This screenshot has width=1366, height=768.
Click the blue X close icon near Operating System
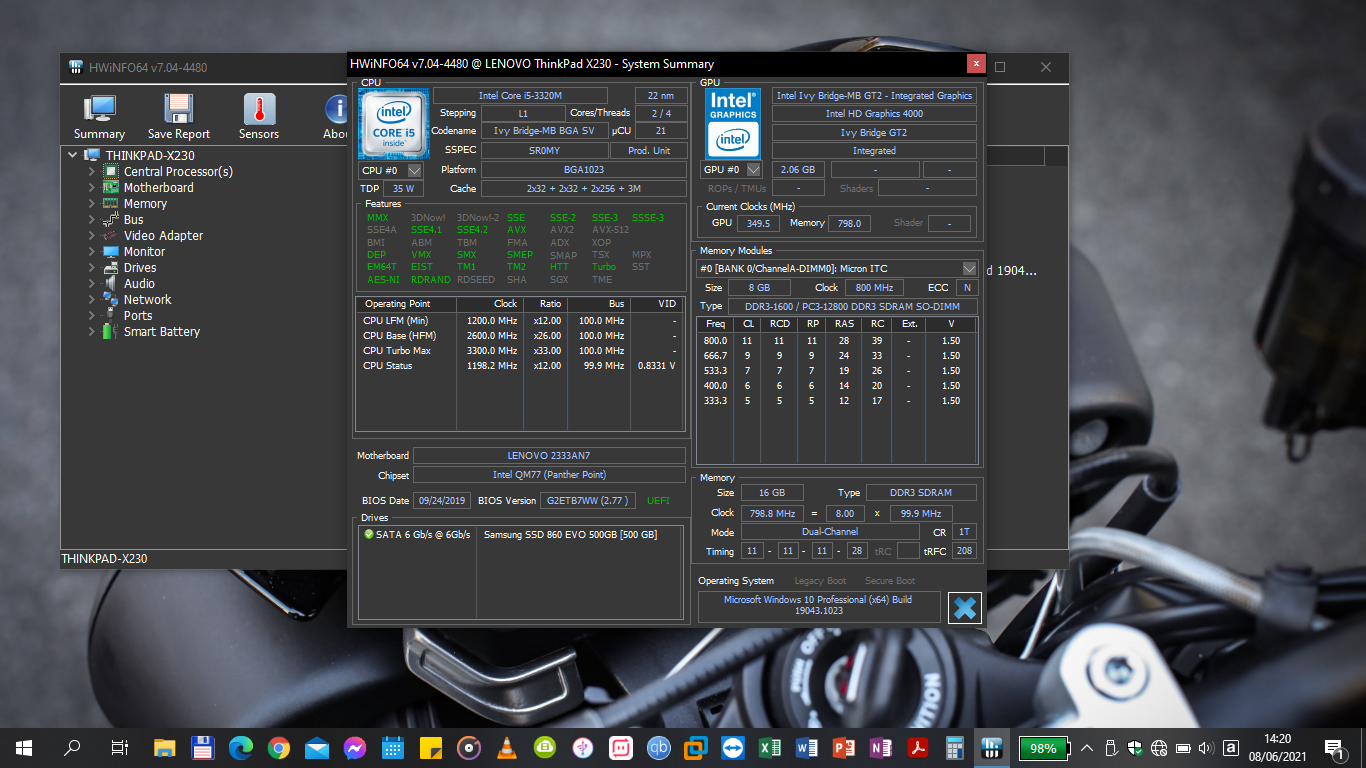point(964,608)
